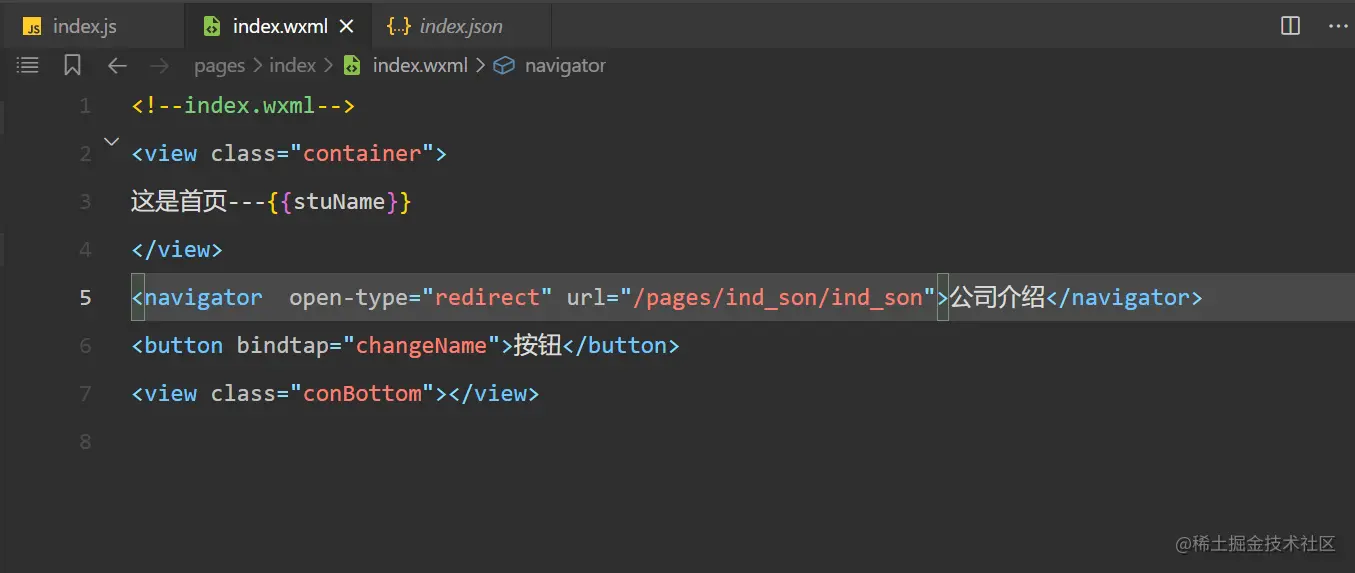The height and width of the screenshot is (573, 1355).
Task: Click the changeName attribute value
Action: pos(421,346)
